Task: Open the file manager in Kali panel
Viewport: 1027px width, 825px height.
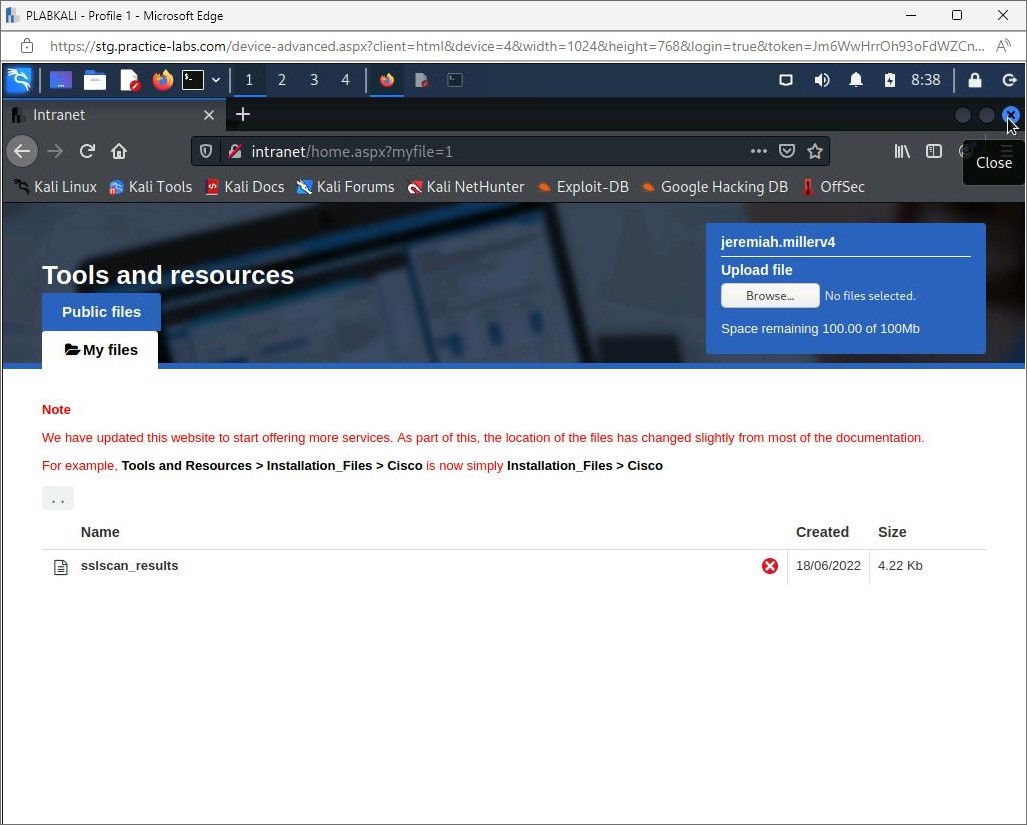Action: (95, 80)
